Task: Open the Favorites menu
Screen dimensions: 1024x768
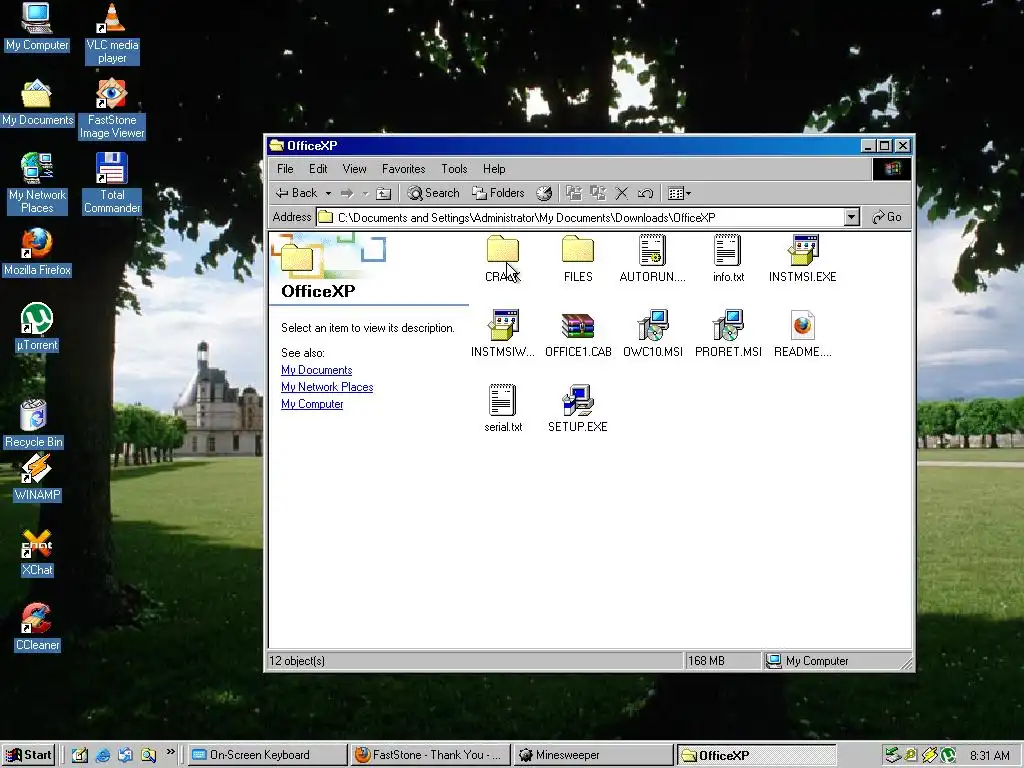Action: coord(404,169)
